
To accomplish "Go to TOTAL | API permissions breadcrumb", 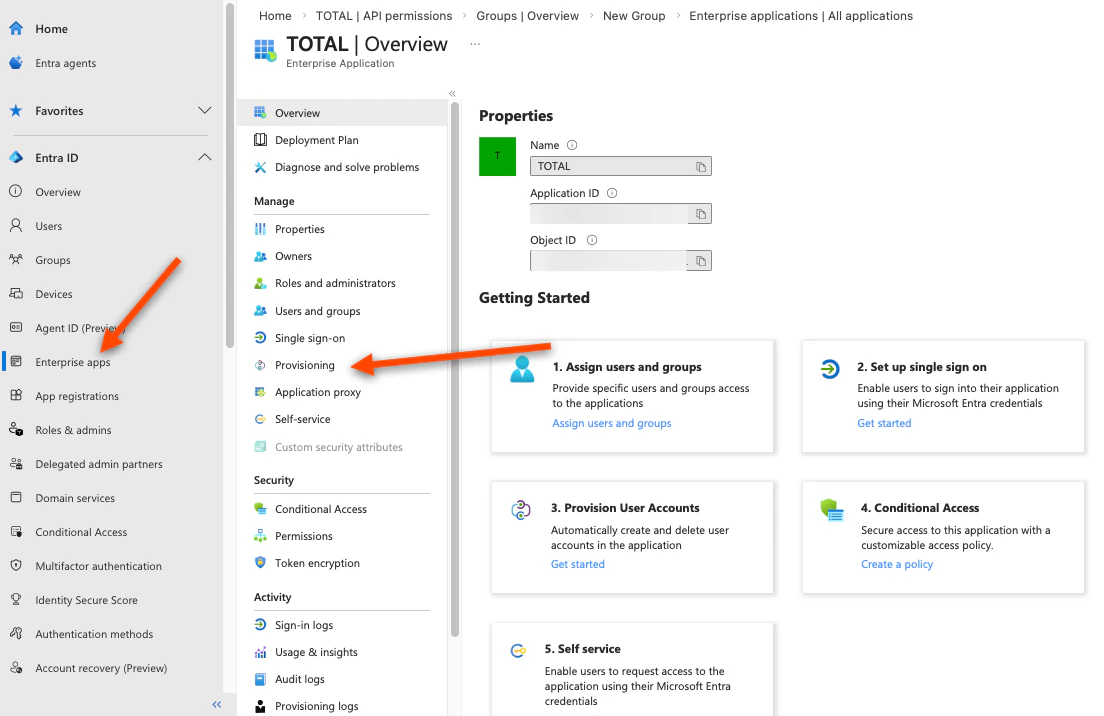I will point(384,15).
